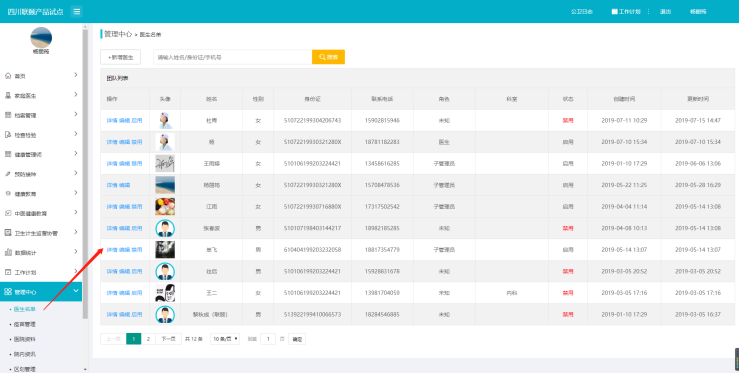Screen dimensions: 740x374
Task: Open default male avatar in row 18982185285
Action: [x=165, y=229]
